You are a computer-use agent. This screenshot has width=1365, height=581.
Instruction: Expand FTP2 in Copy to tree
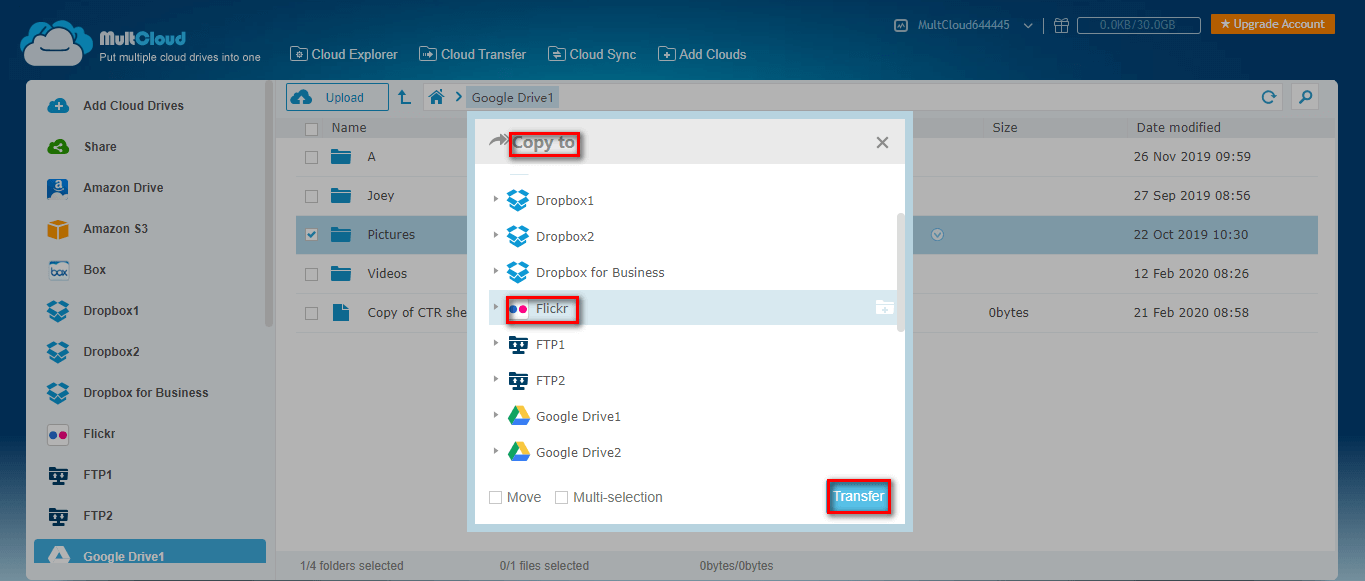(496, 380)
